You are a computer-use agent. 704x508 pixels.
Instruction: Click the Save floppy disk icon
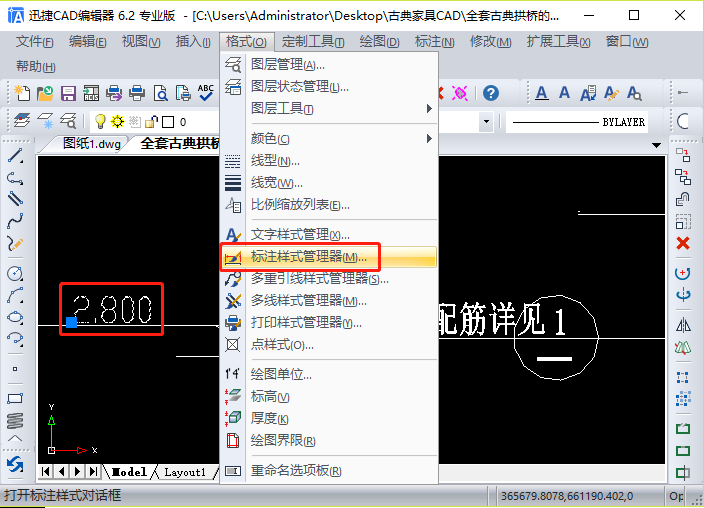coord(68,93)
